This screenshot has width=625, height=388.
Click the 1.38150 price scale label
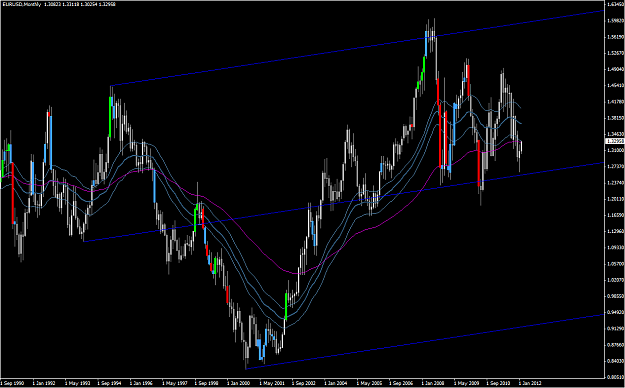point(615,118)
